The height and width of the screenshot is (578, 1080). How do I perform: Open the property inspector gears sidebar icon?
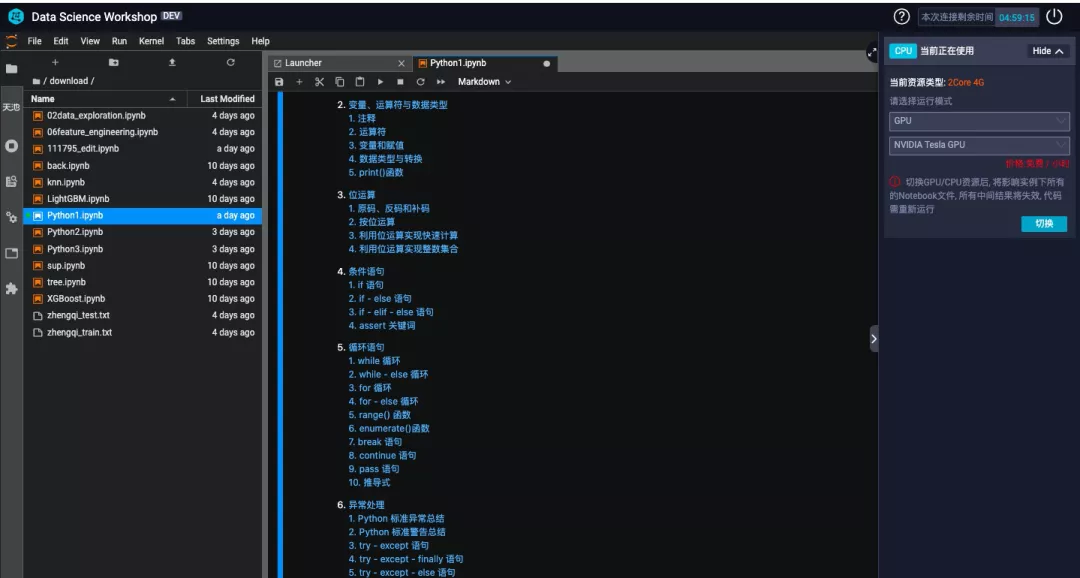(12, 217)
